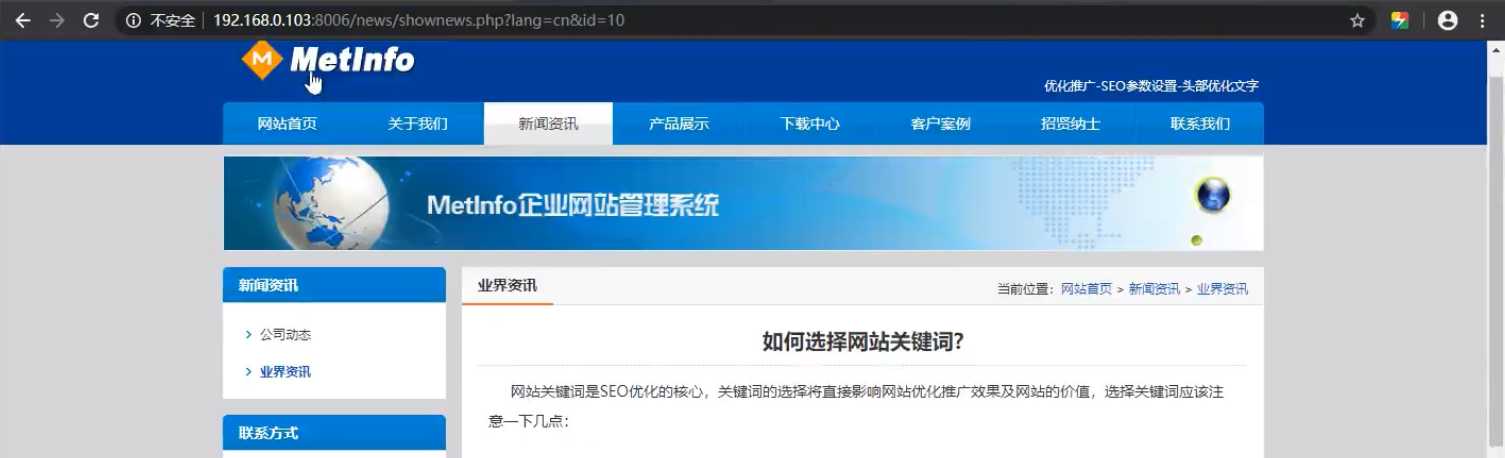Click the address bar URL
The width and height of the screenshot is (1505, 458).
(418, 20)
